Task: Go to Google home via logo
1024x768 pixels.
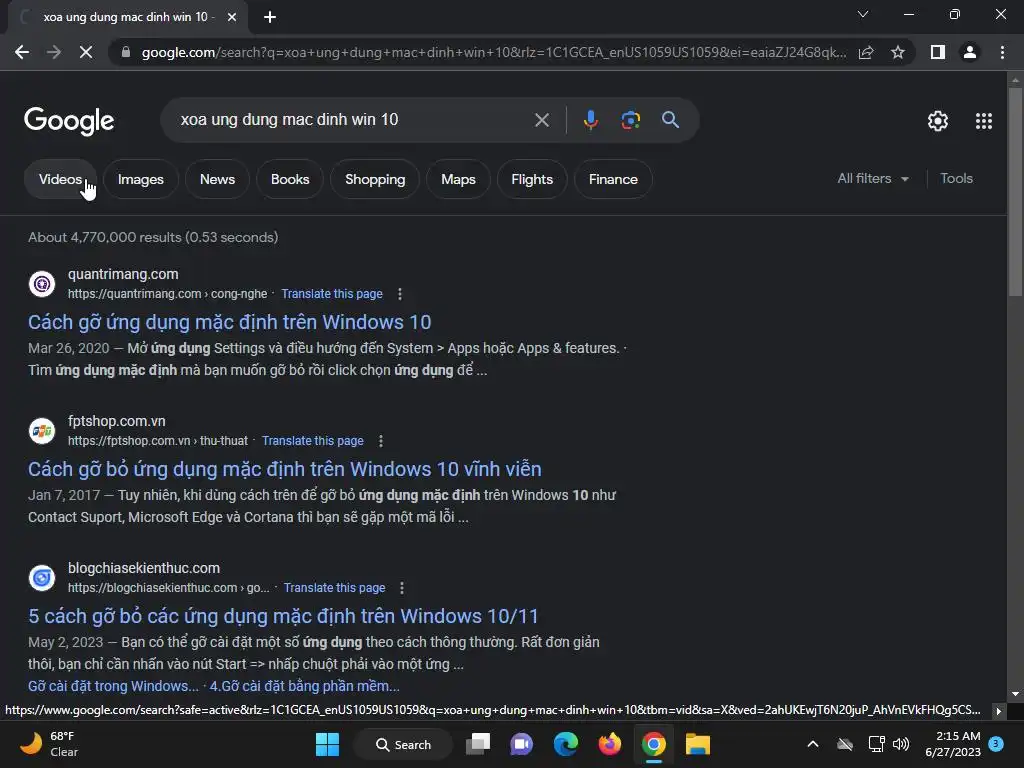Action: click(x=69, y=121)
